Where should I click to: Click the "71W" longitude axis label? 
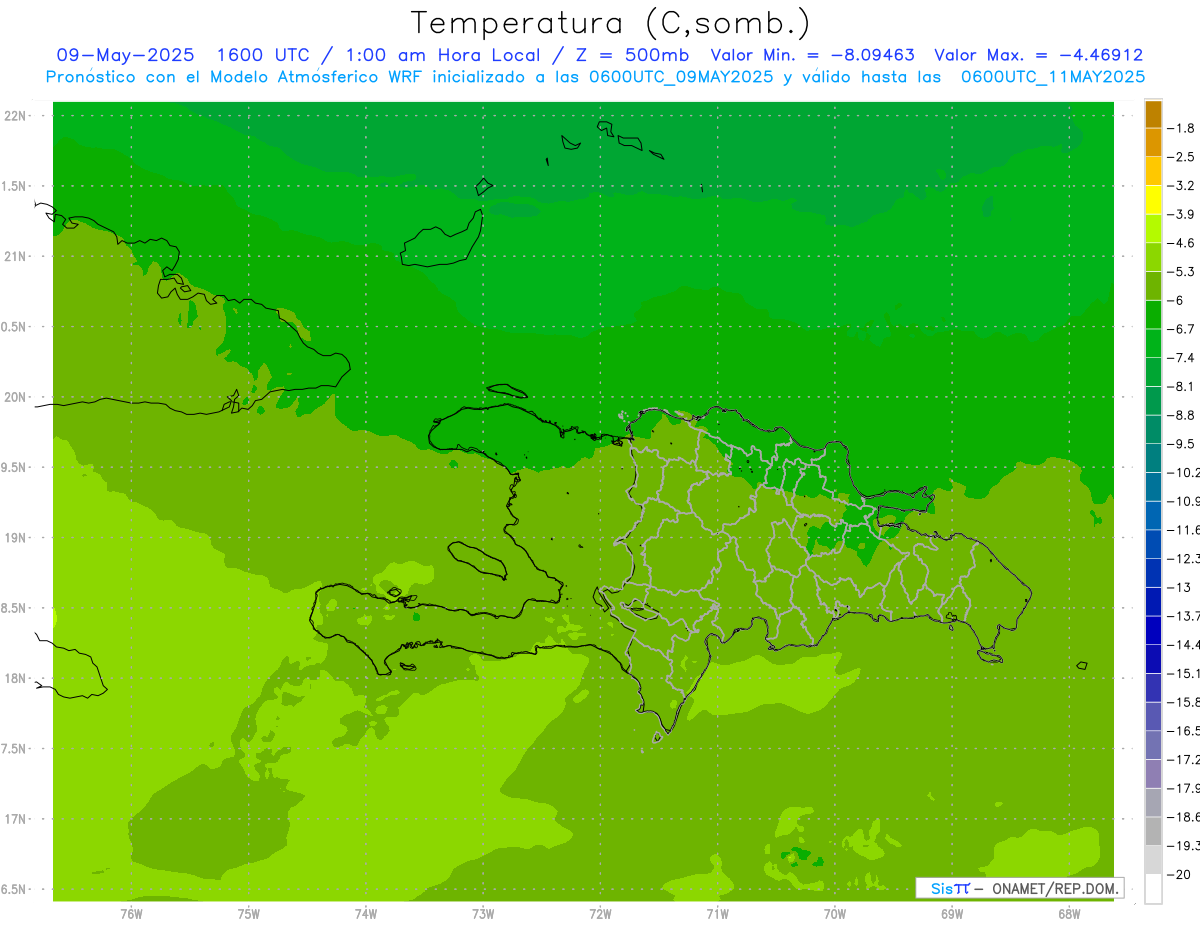pos(717,913)
